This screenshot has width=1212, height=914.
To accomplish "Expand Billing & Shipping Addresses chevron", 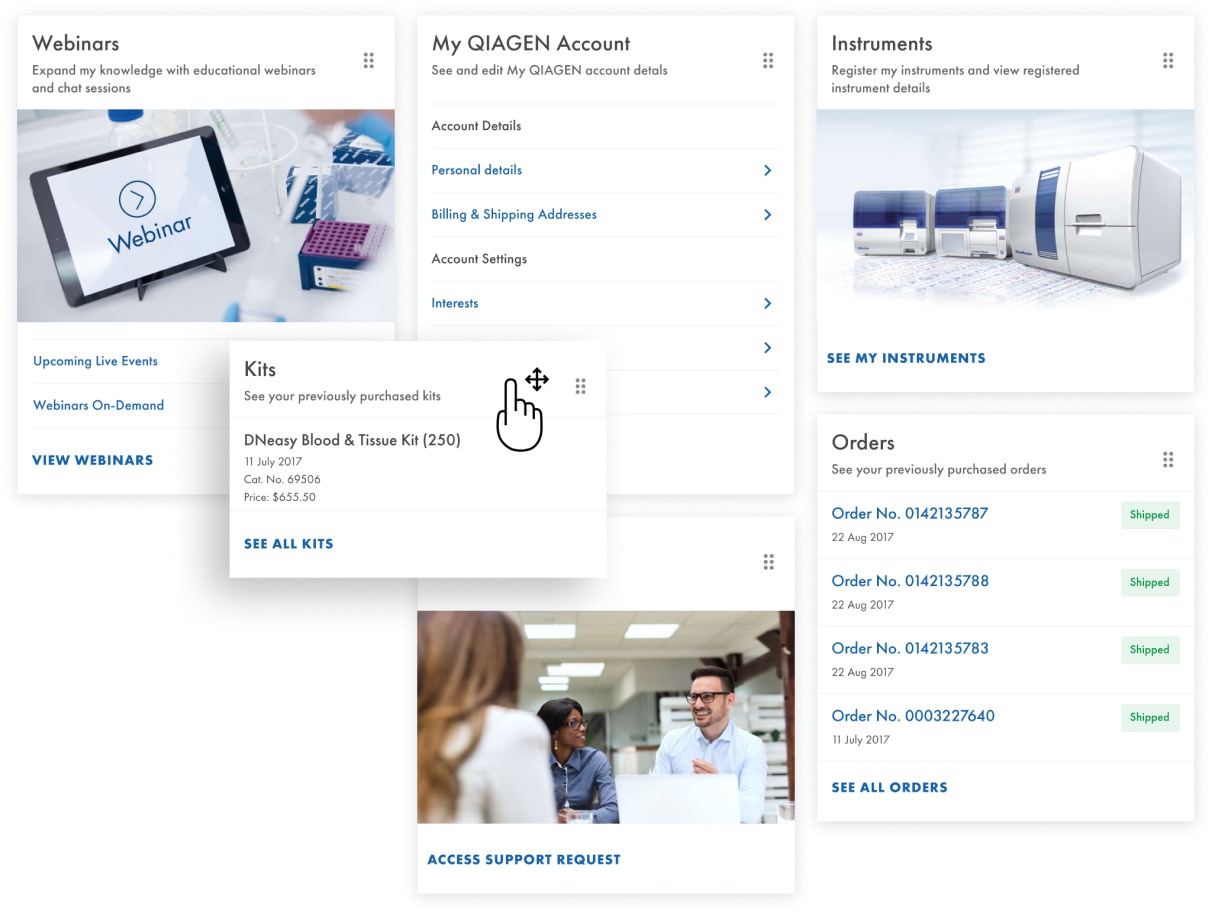I will 767,215.
